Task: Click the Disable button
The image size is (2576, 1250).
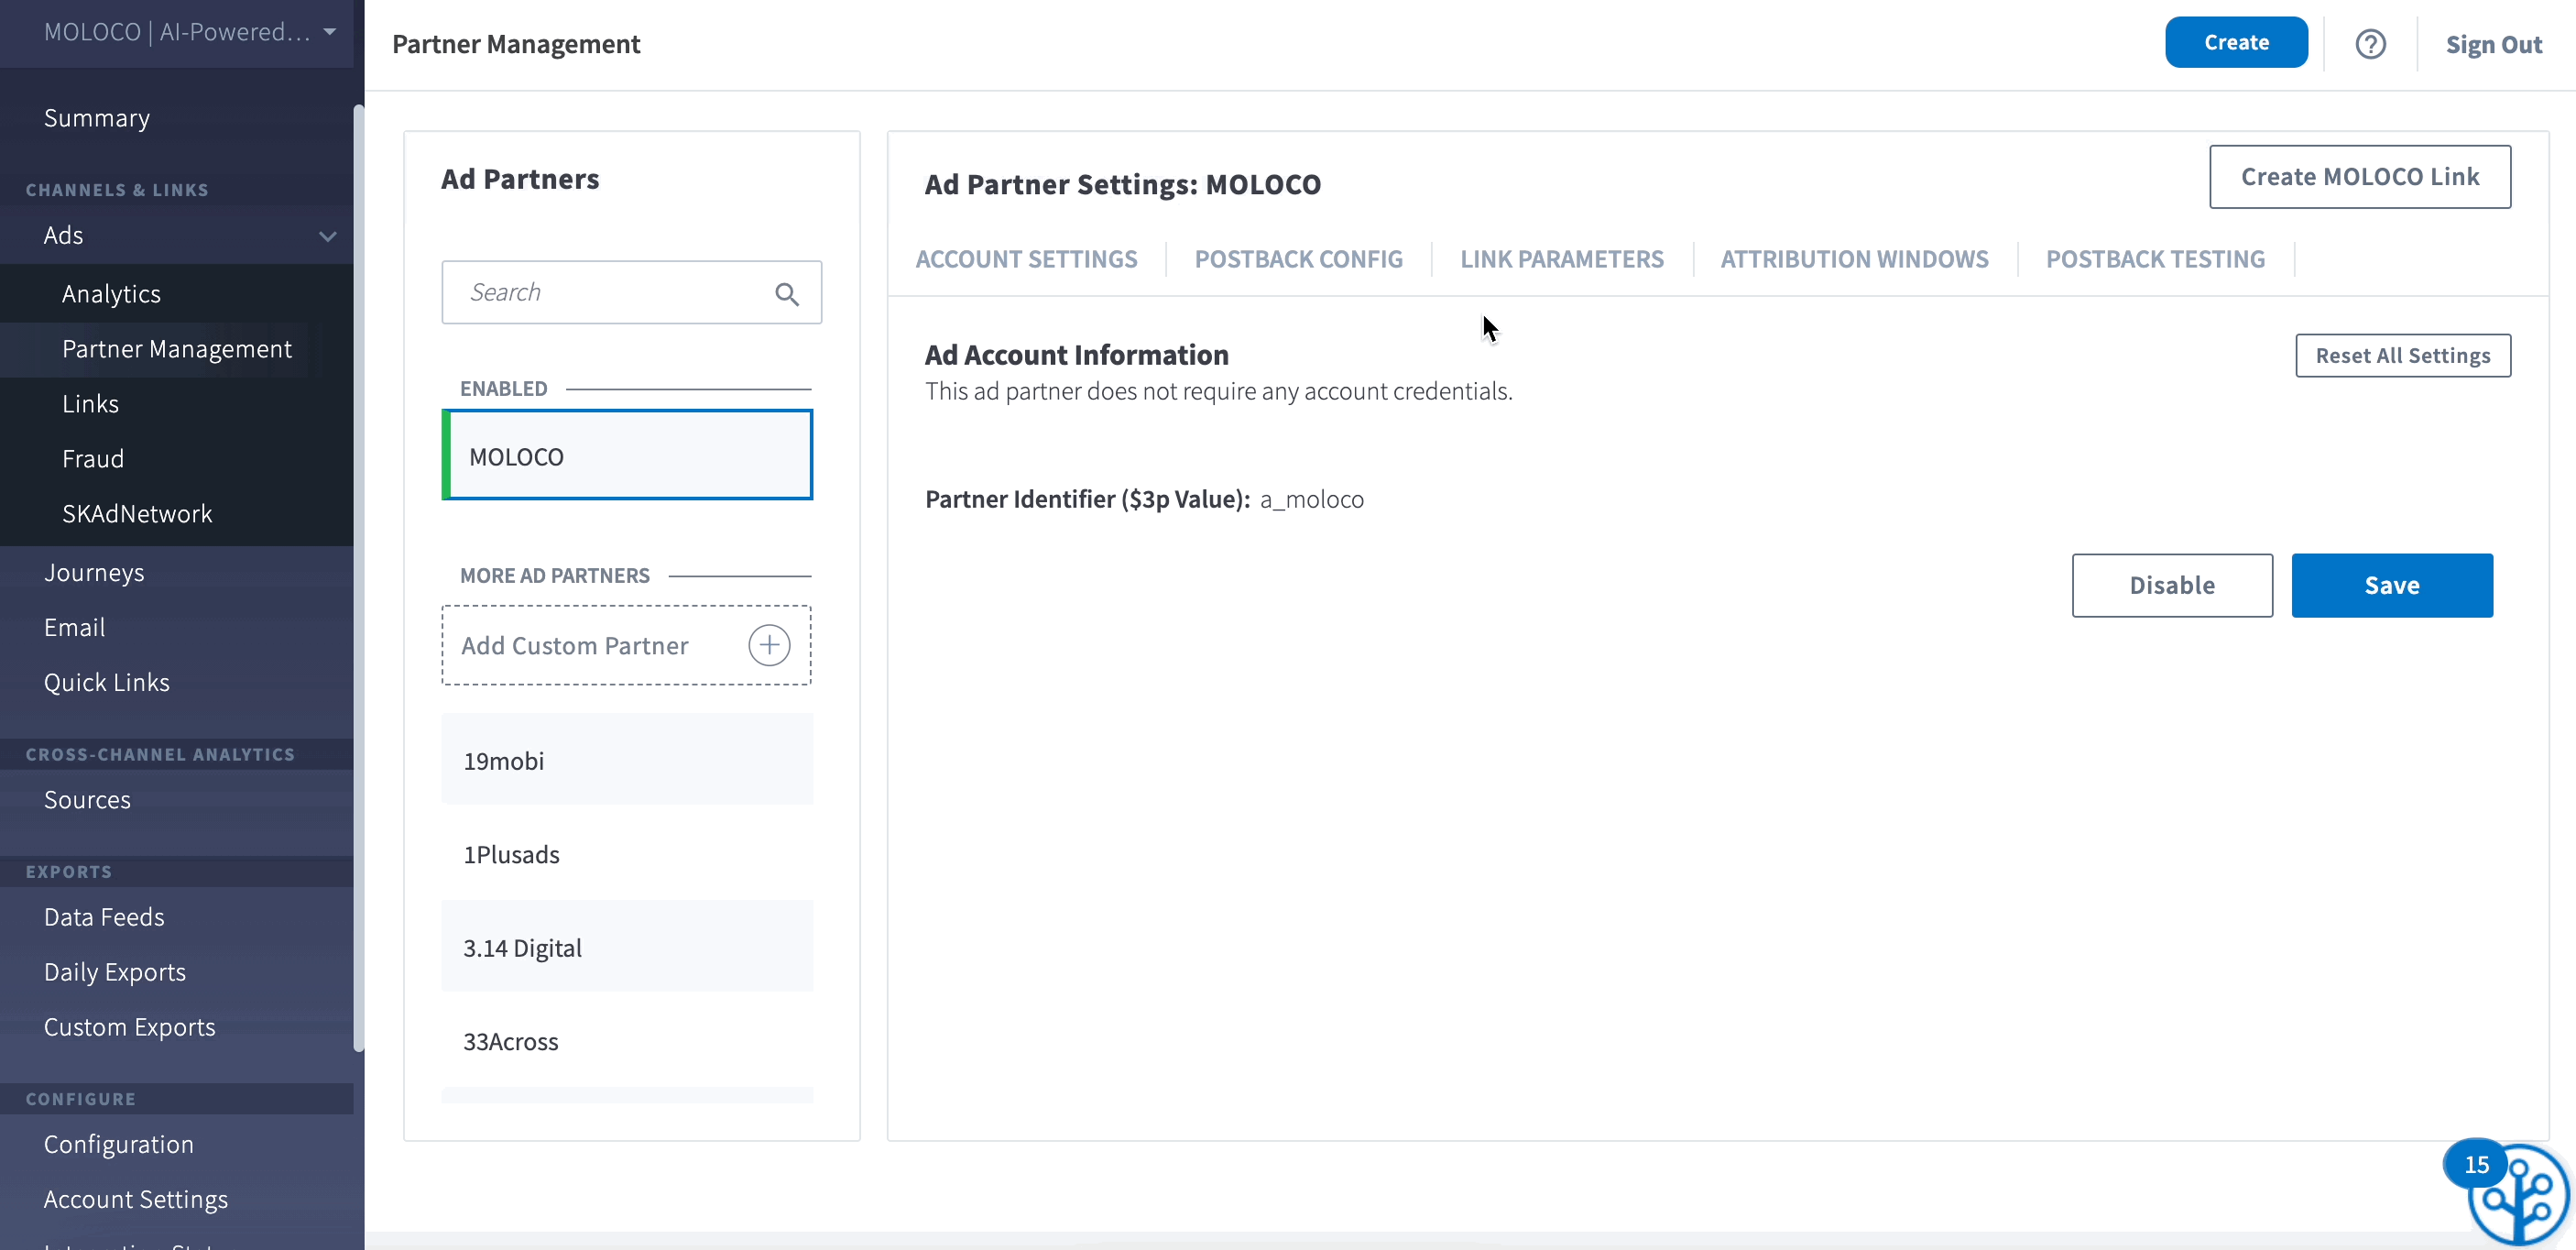Action: click(x=2171, y=585)
